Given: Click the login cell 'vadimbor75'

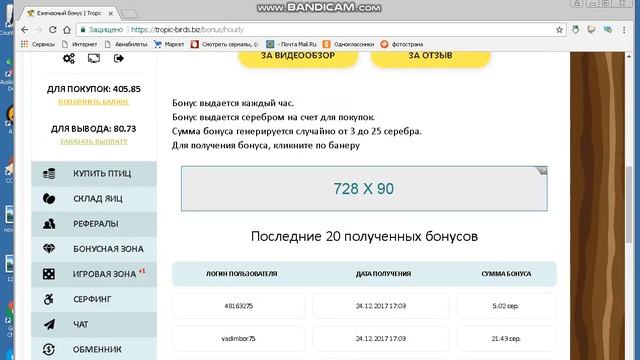Looking at the screenshot, I should [238, 339].
